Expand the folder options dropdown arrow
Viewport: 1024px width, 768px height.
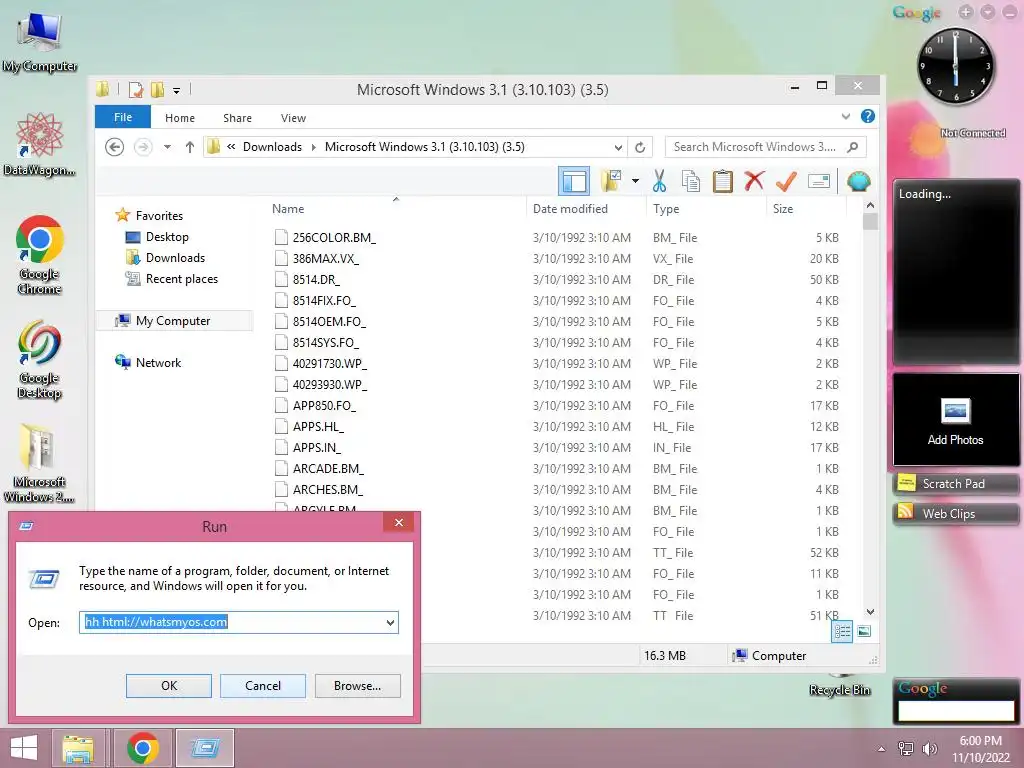635,181
